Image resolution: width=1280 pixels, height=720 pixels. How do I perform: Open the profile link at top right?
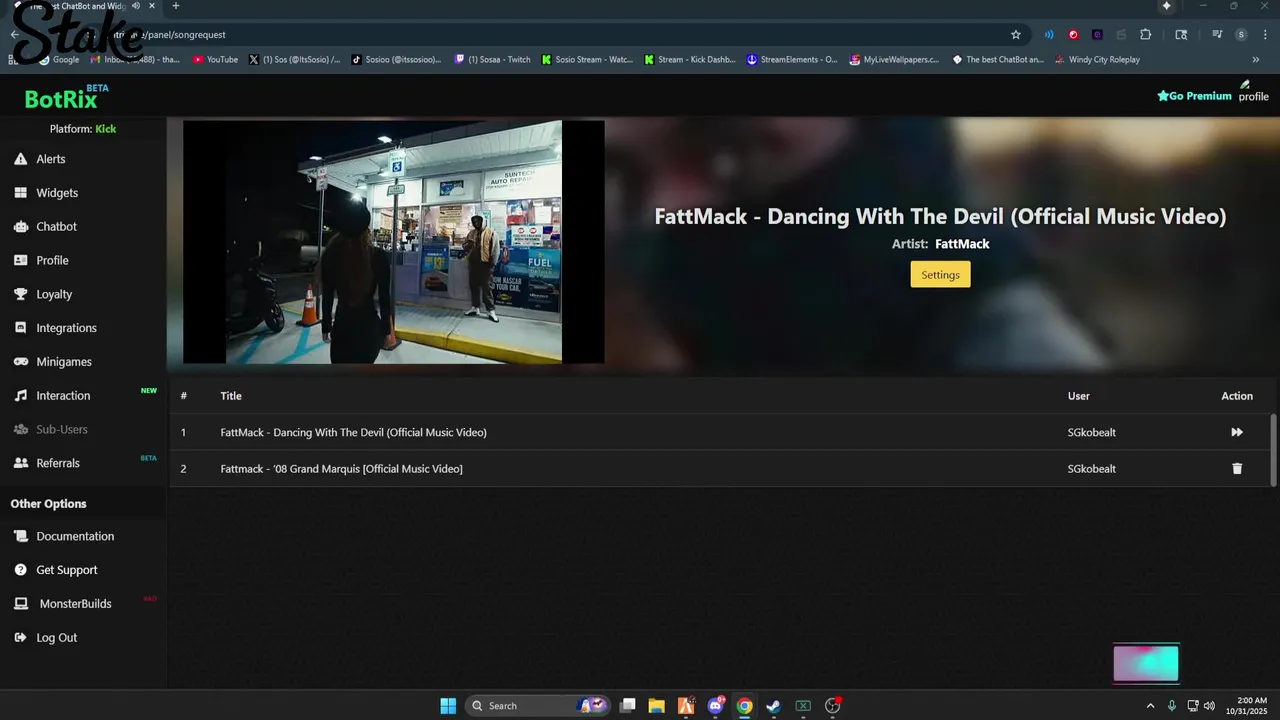point(1253,92)
